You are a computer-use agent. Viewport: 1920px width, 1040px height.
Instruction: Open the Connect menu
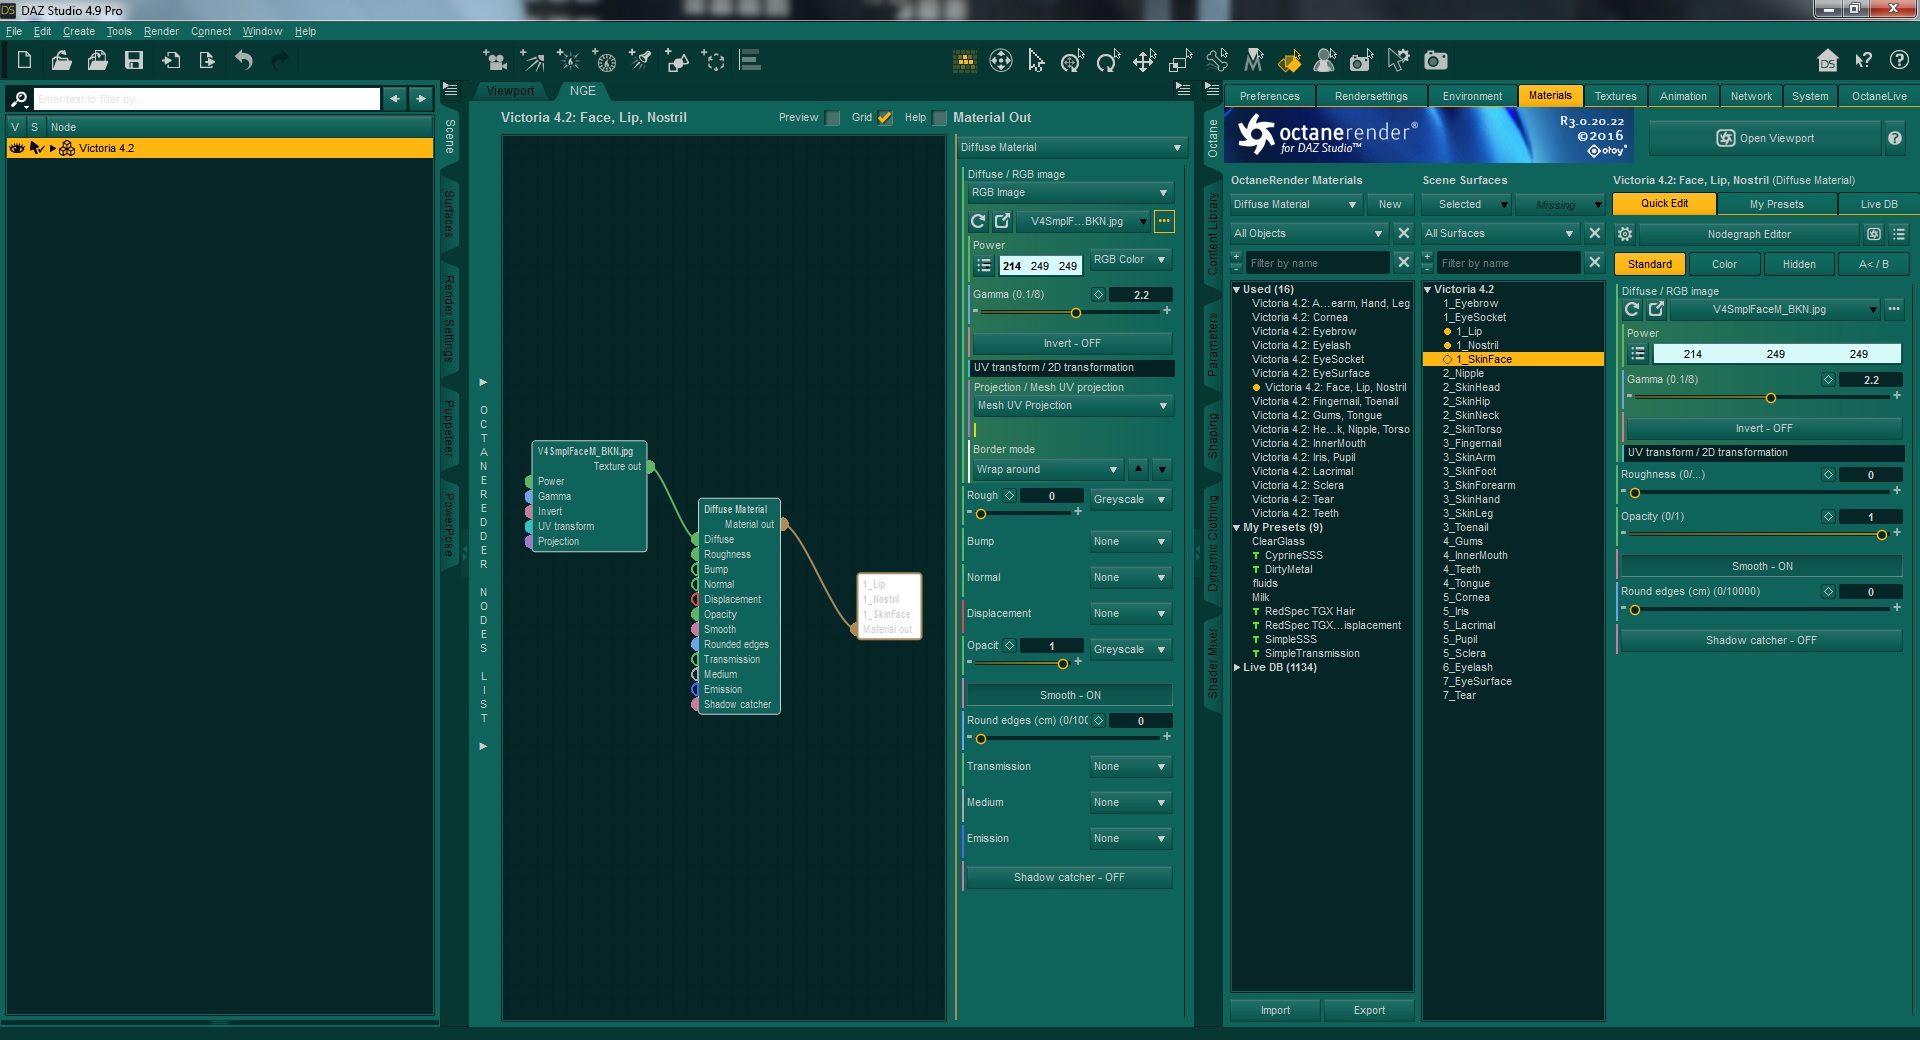(x=211, y=31)
